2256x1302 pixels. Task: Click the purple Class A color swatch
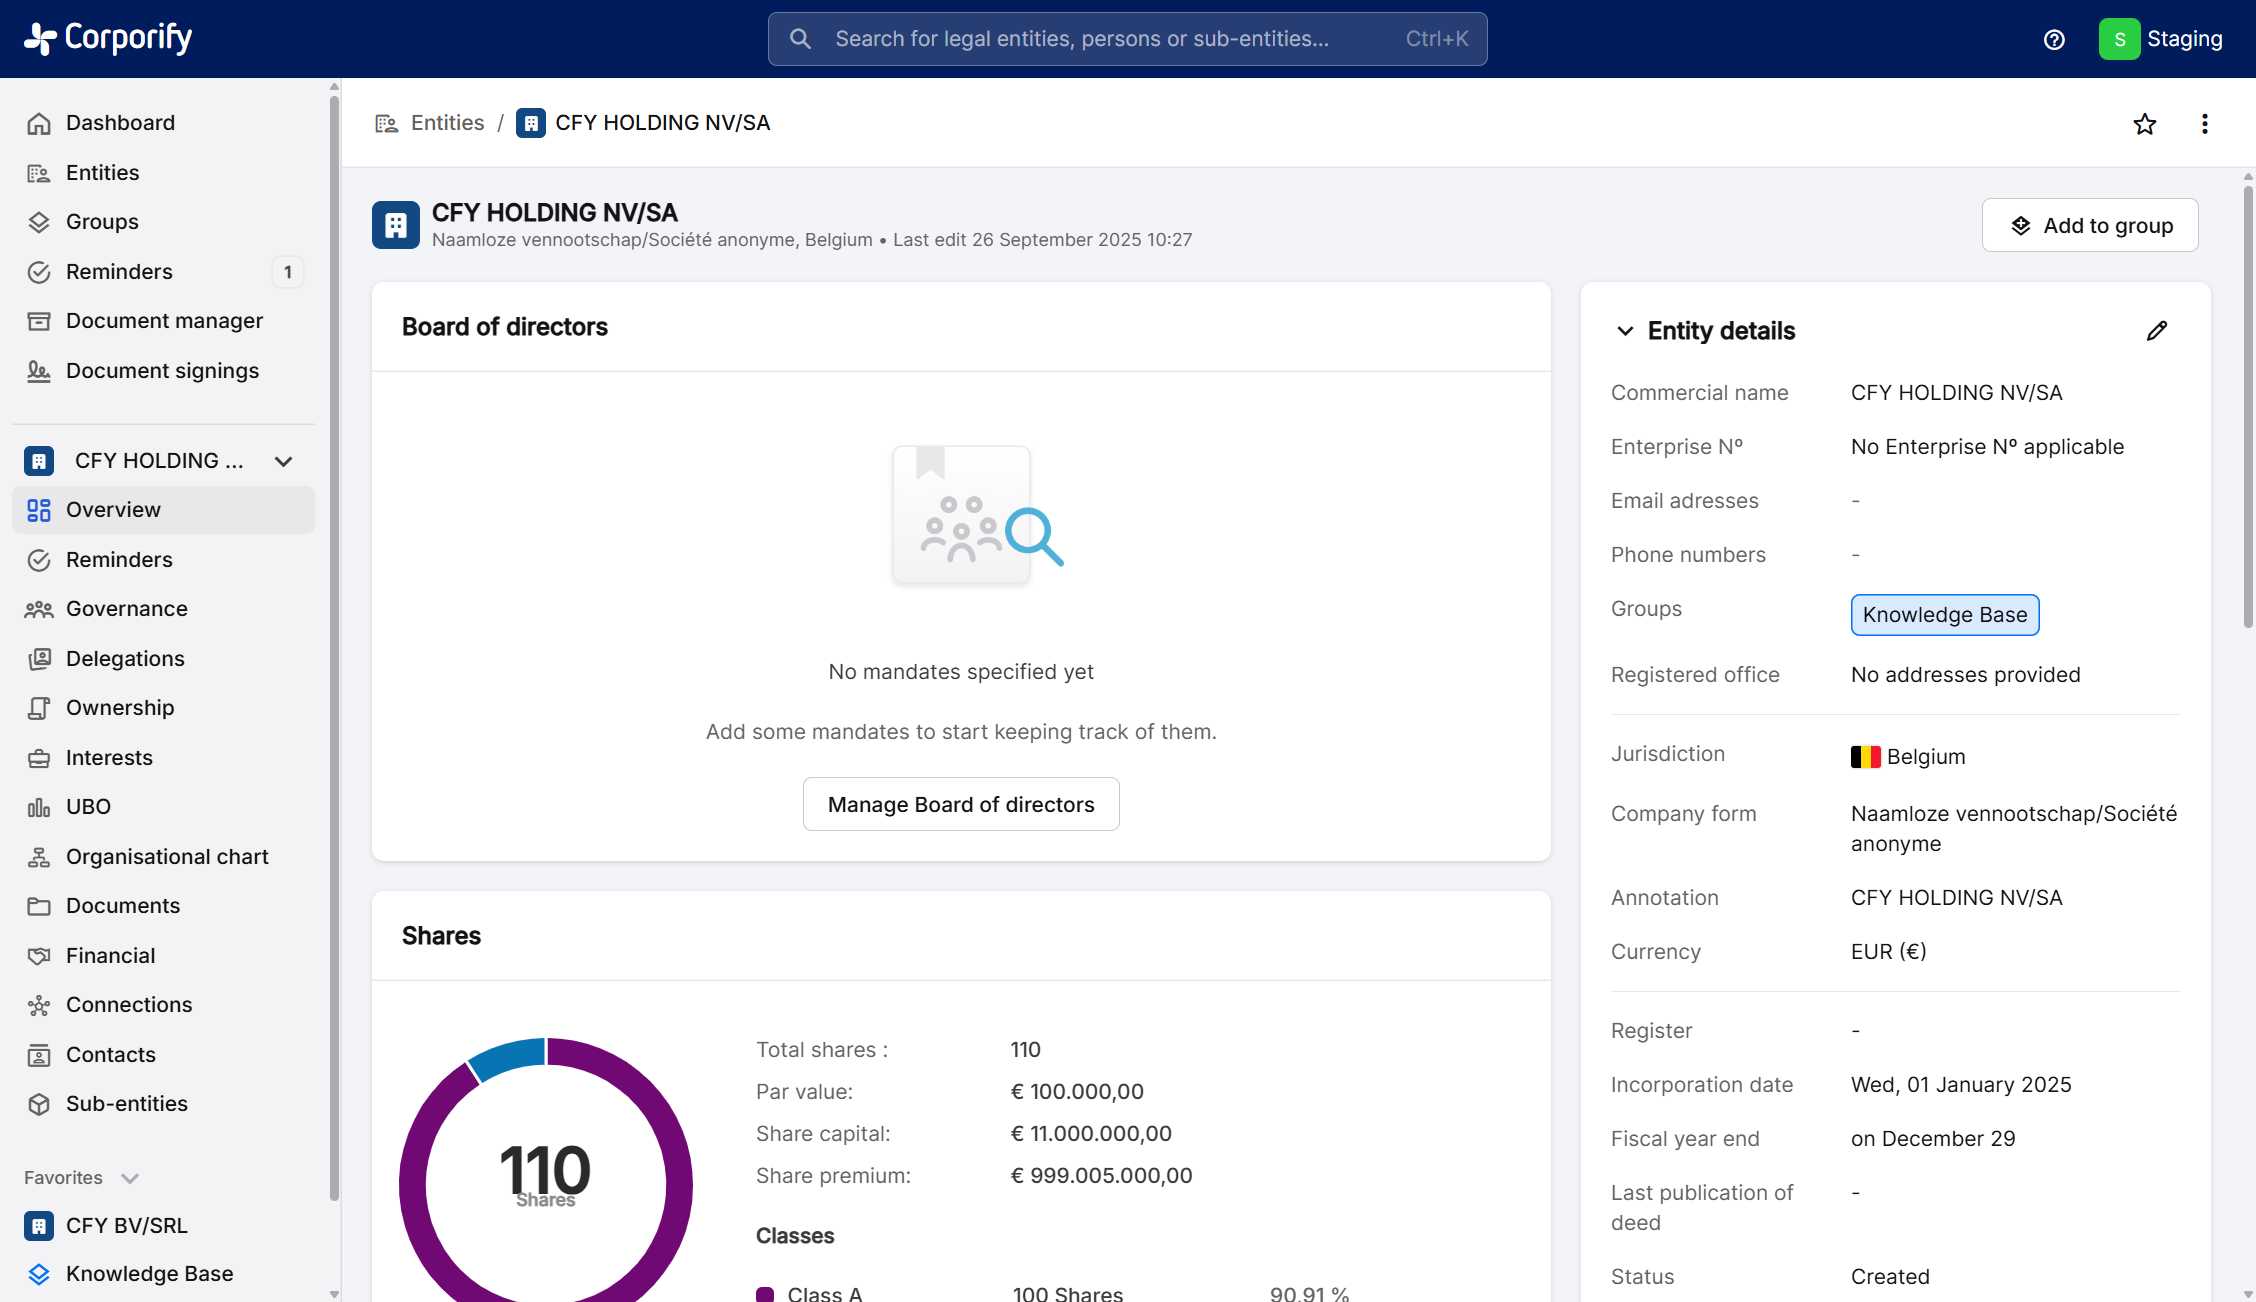point(765,1293)
